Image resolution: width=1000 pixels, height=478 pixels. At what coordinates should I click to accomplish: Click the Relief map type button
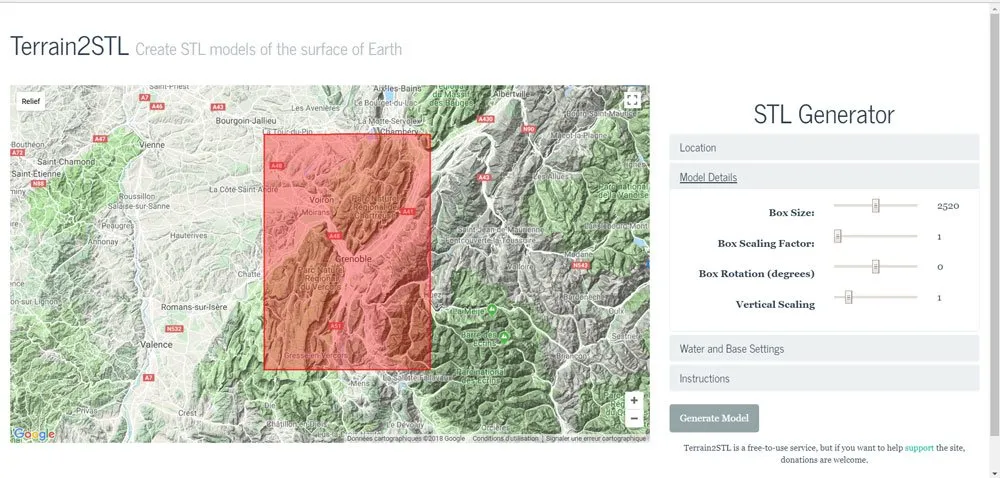tap(31, 101)
